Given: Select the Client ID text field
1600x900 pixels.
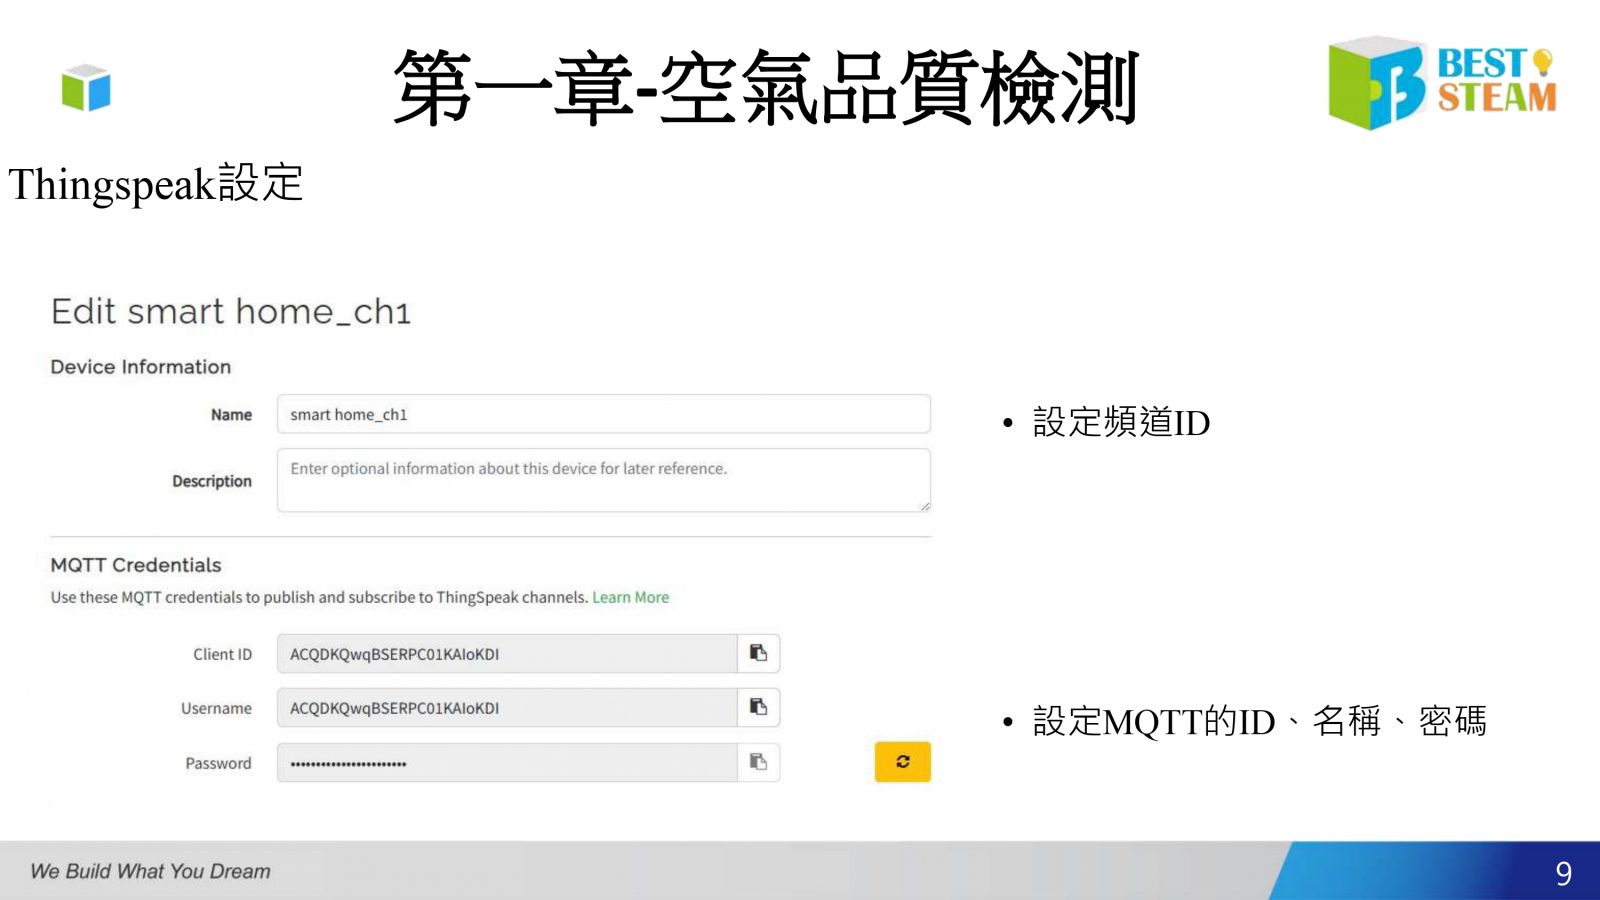Looking at the screenshot, I should [x=506, y=654].
